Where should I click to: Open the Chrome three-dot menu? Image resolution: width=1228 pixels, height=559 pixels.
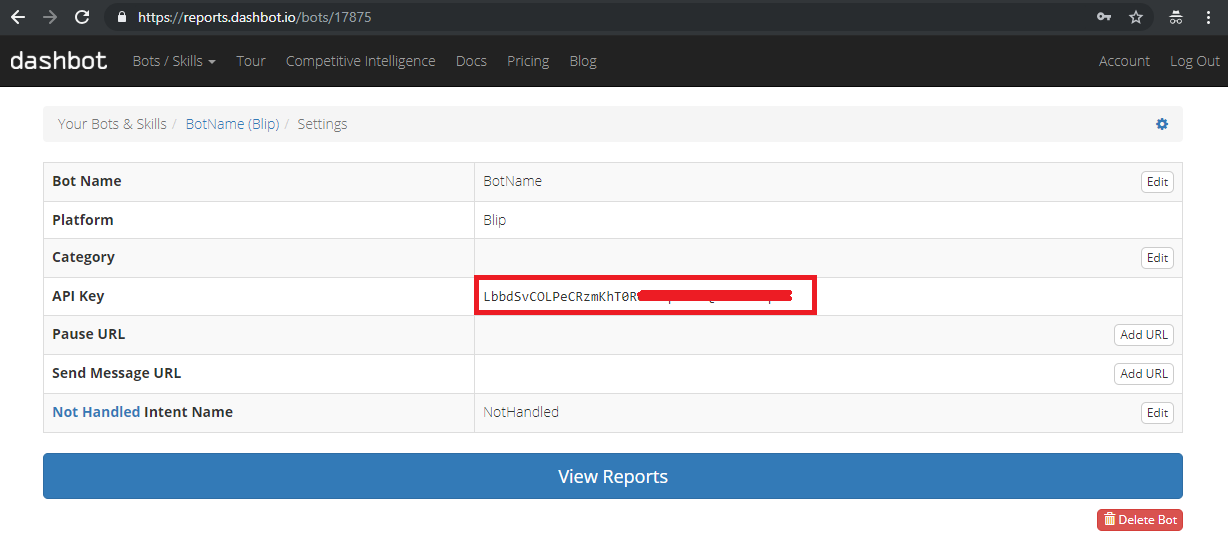point(1207,17)
